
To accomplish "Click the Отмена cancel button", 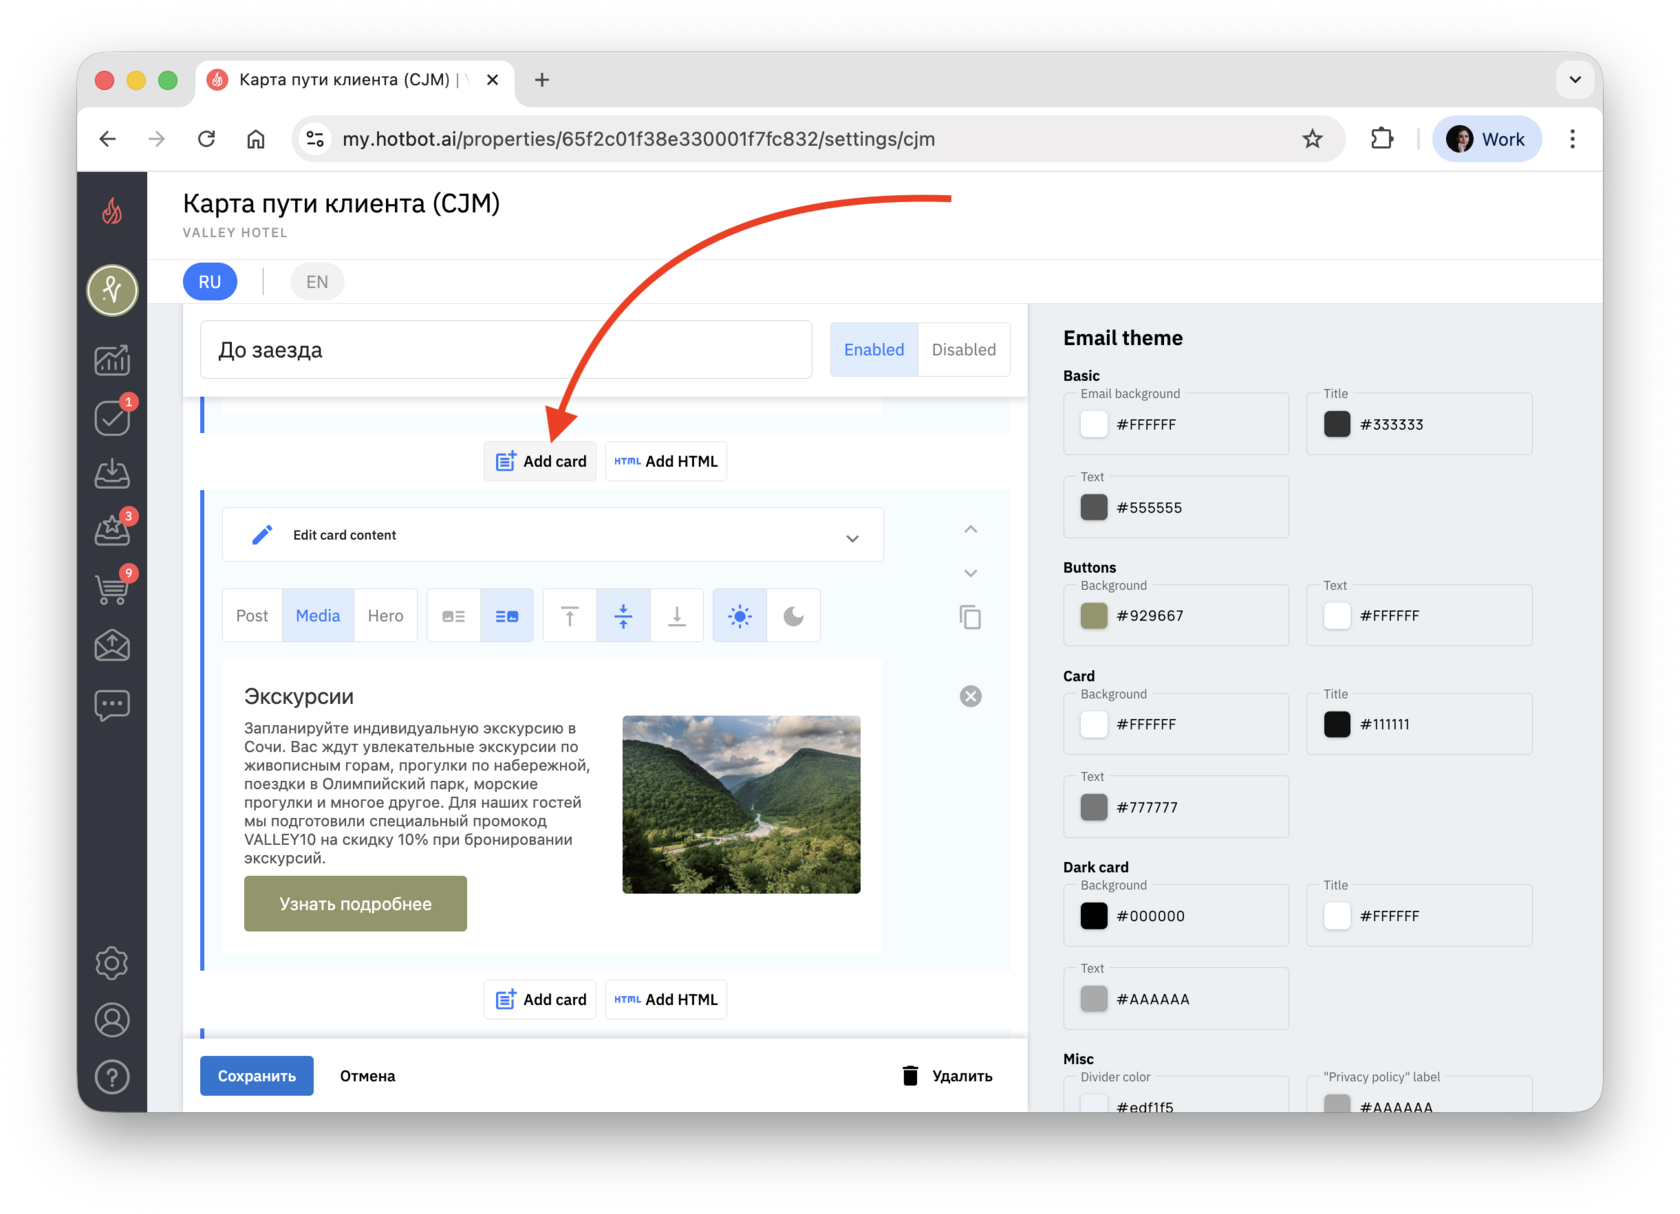I will point(368,1076).
